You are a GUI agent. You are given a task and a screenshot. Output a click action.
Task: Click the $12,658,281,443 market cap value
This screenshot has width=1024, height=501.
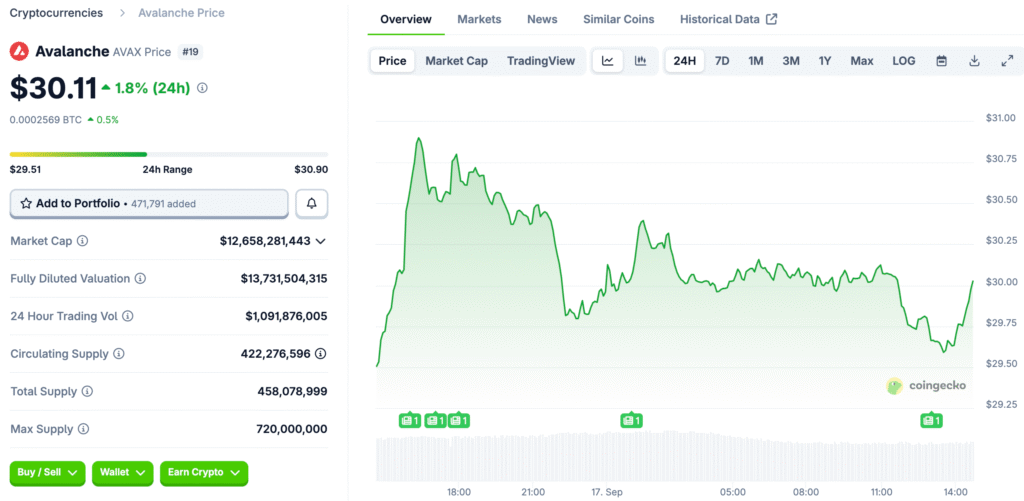click(265, 241)
